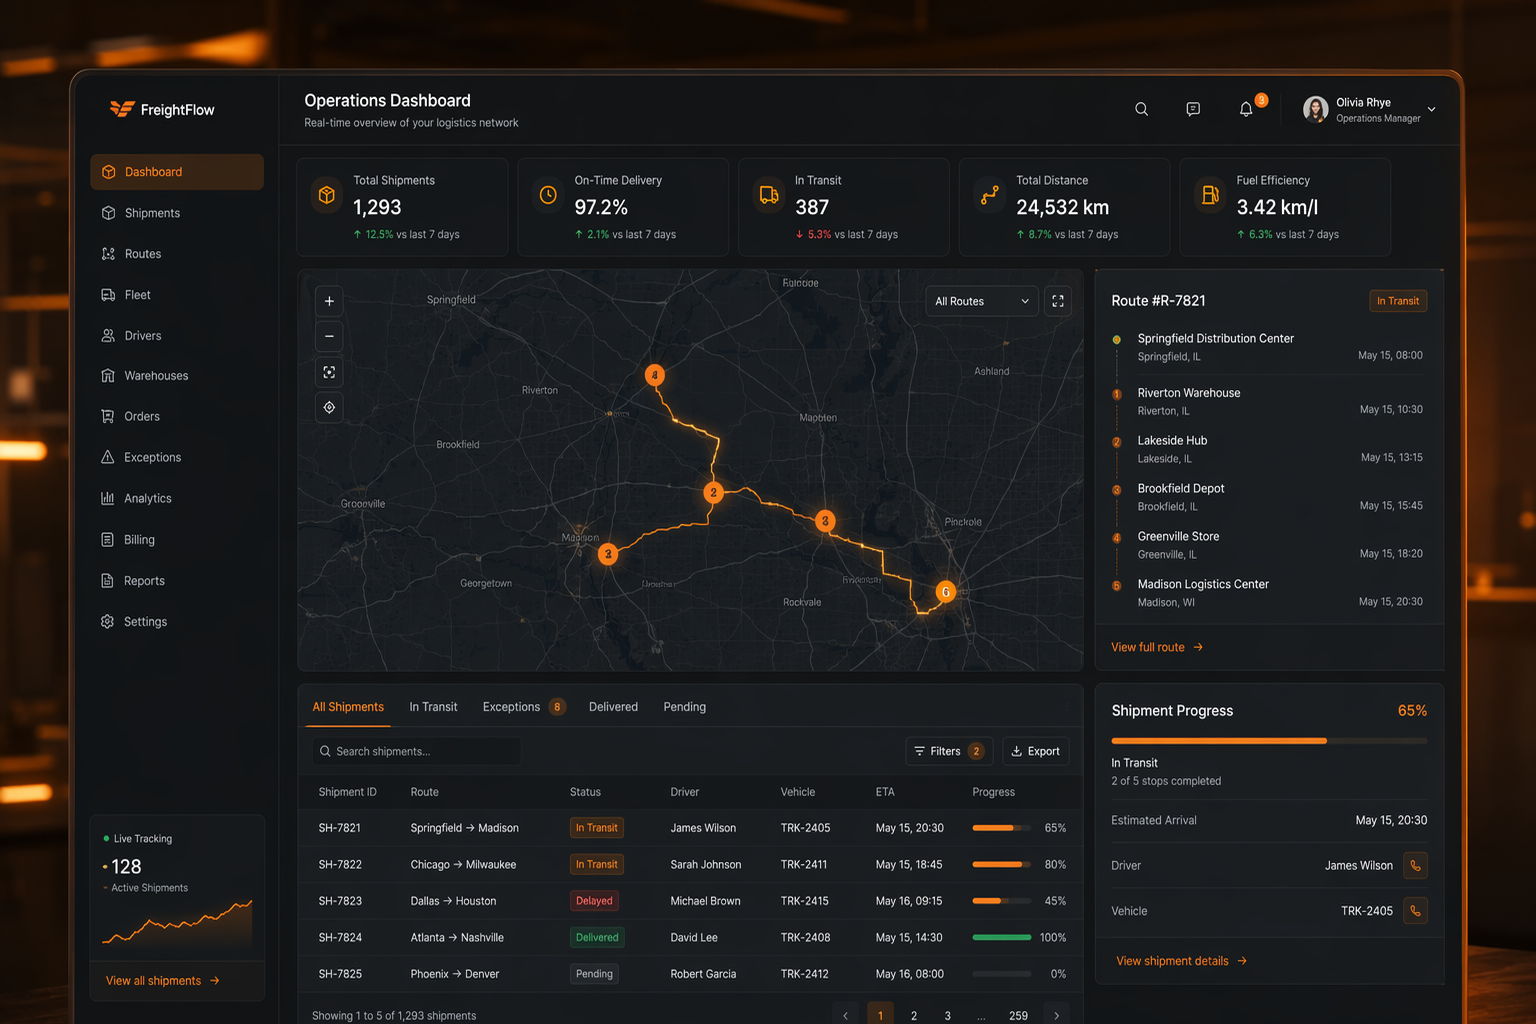Screen dimensions: 1536x1024
Task: Click the In Transit badge on Route #R-7821
Action: (x=1398, y=301)
